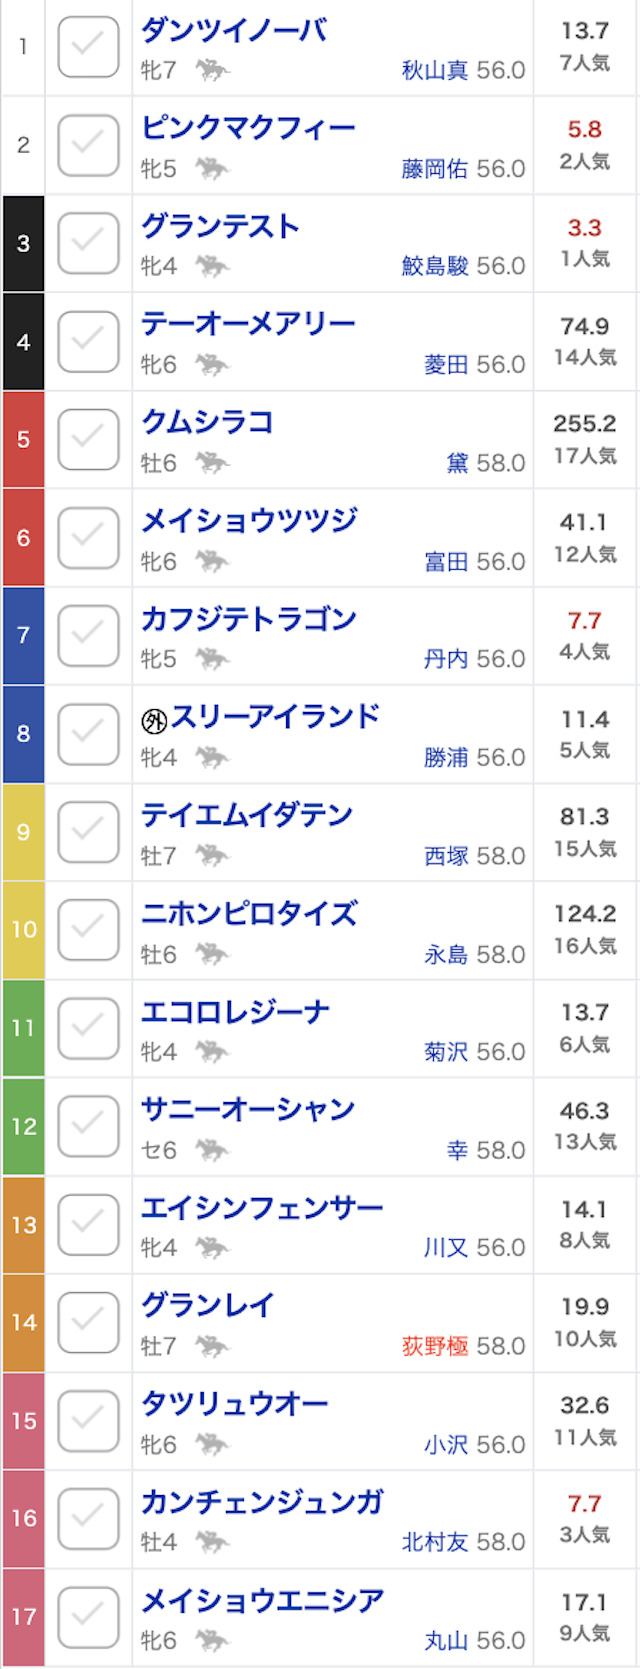
Task: Open jockey 鮫島駿 link
Action: pyautogui.click(x=435, y=266)
